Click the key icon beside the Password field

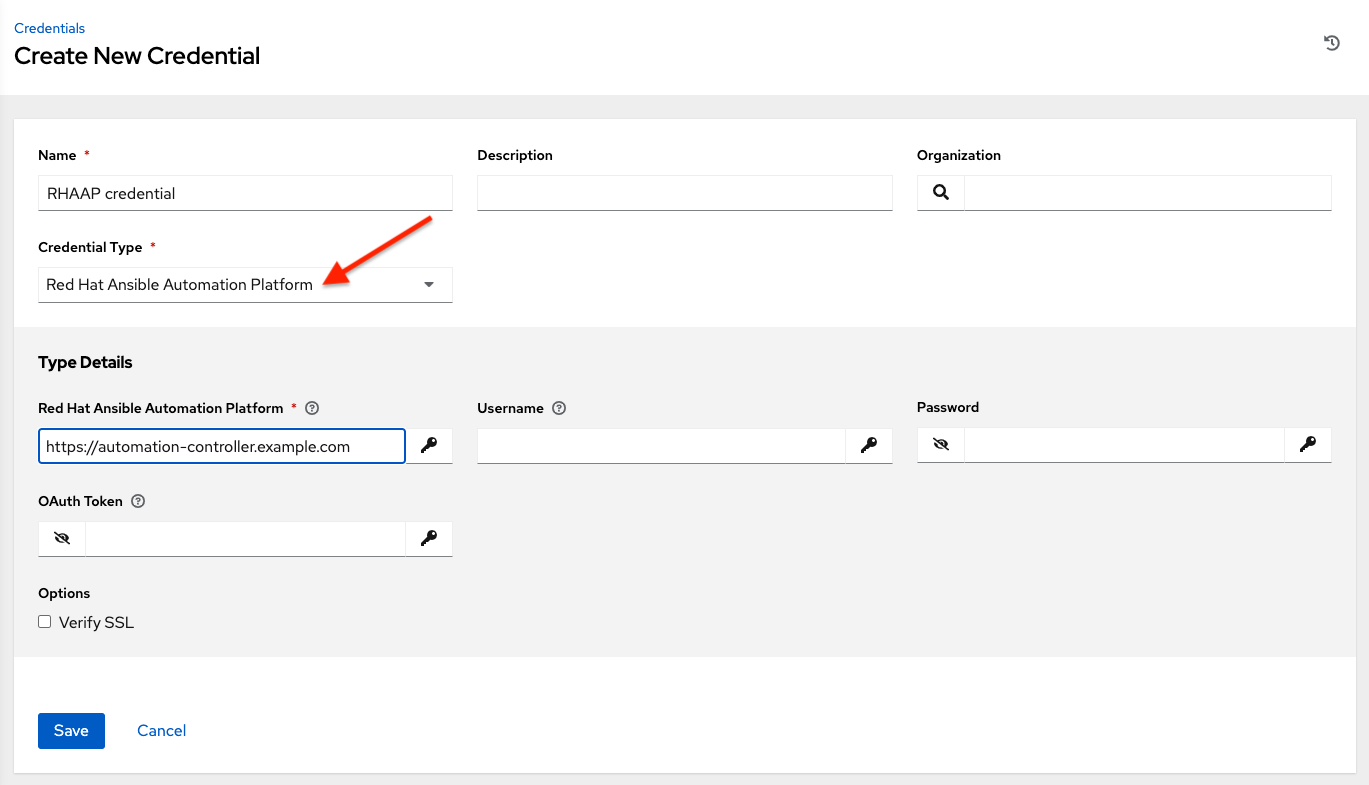(1308, 444)
